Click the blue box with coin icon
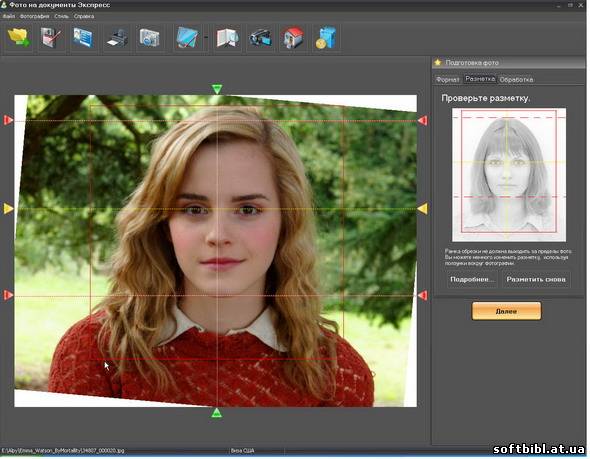 (326, 38)
